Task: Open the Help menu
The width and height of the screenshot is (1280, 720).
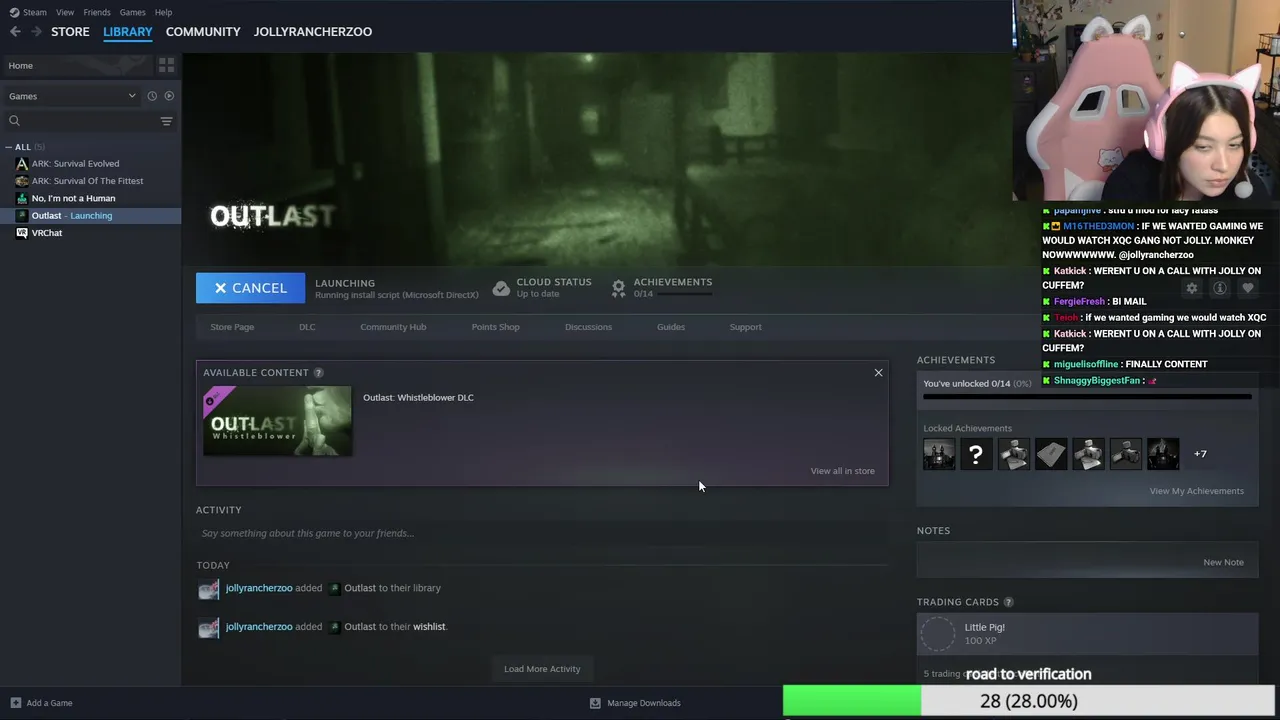Action: 163,12
